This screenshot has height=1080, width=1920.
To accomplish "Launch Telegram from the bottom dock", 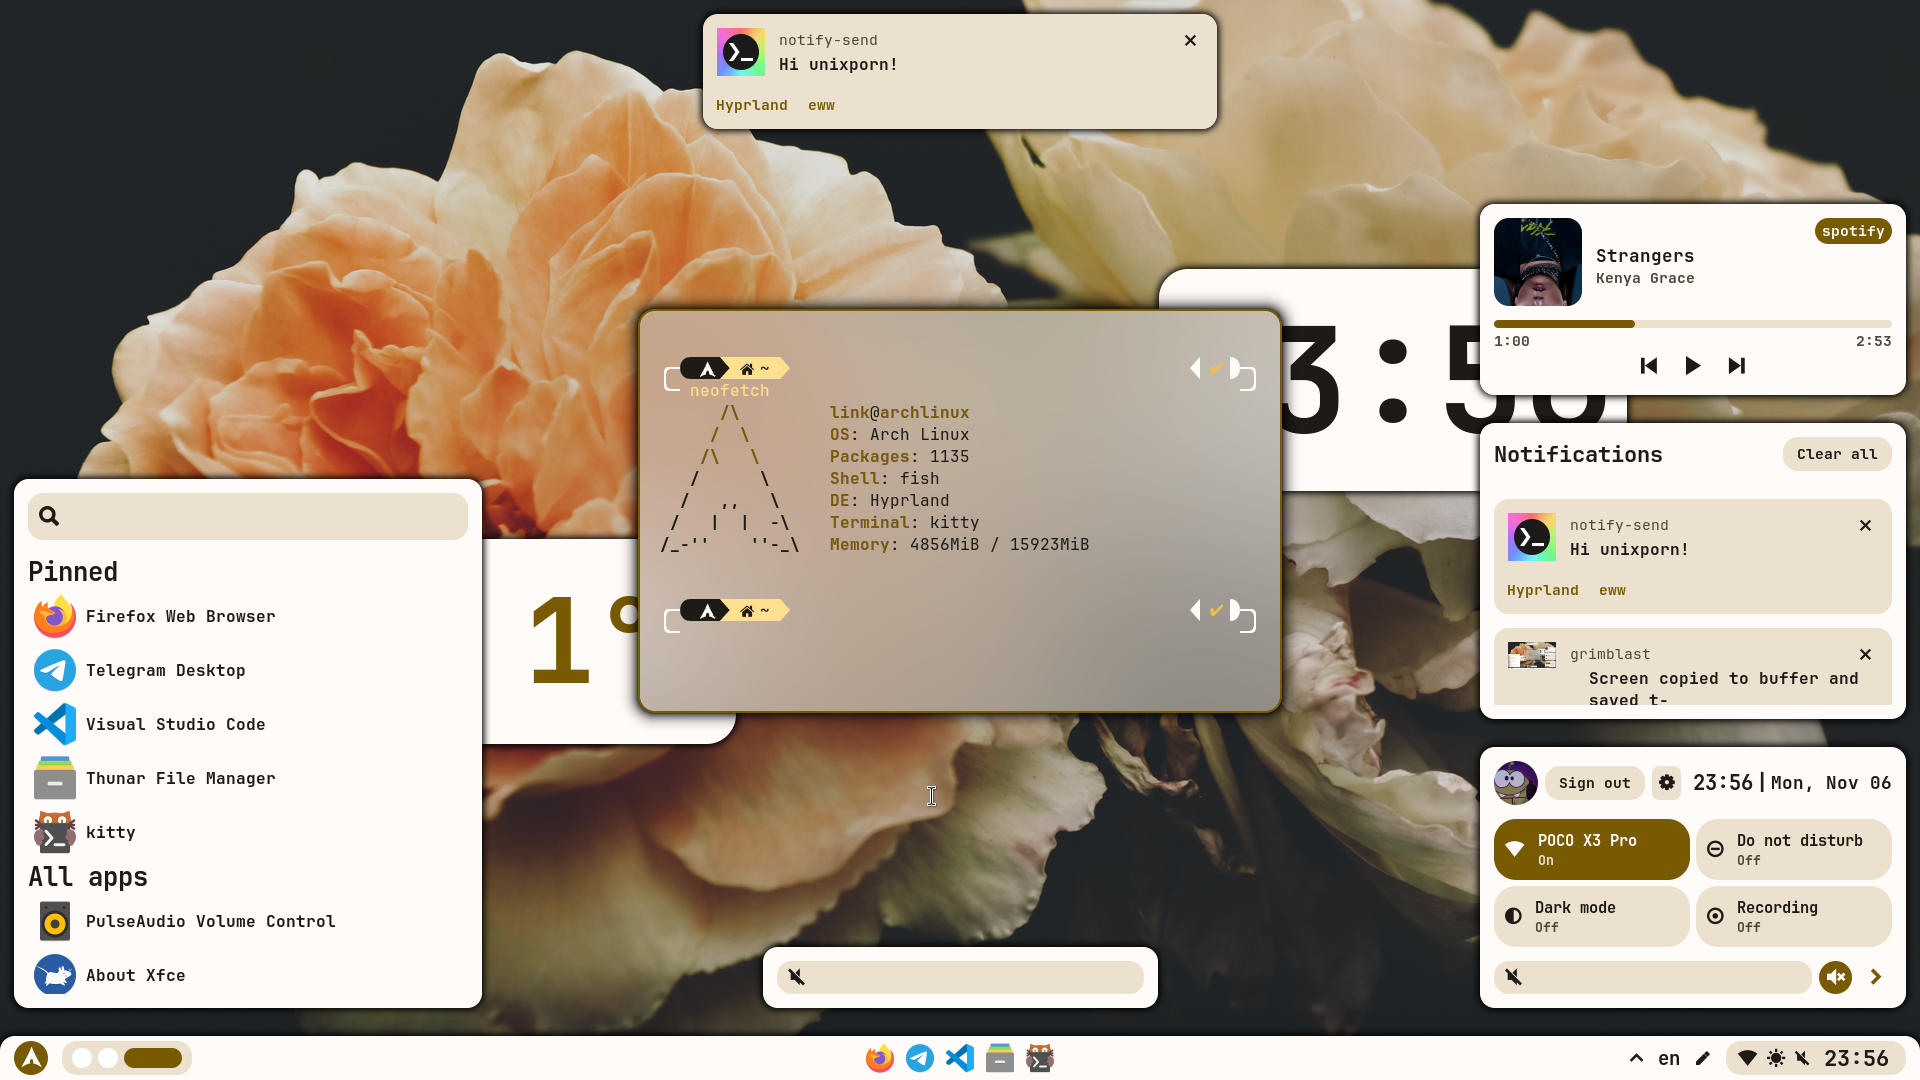I will coord(919,1058).
